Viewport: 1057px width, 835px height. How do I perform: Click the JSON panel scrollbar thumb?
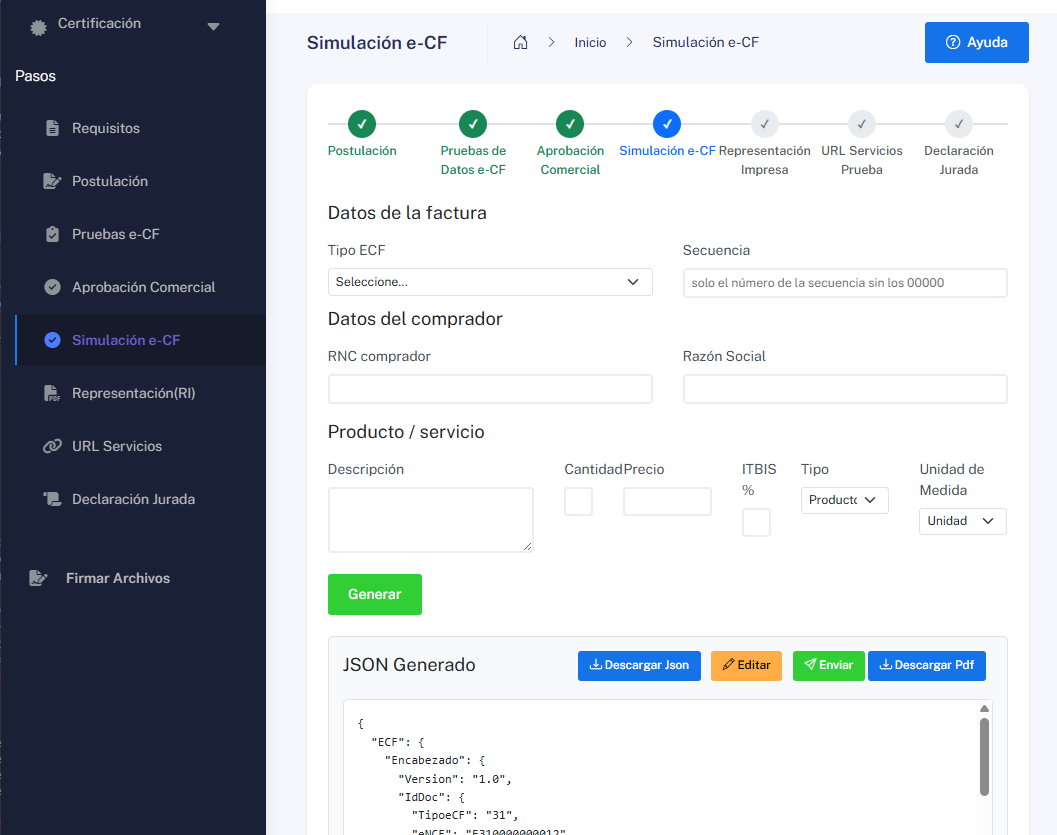click(984, 757)
